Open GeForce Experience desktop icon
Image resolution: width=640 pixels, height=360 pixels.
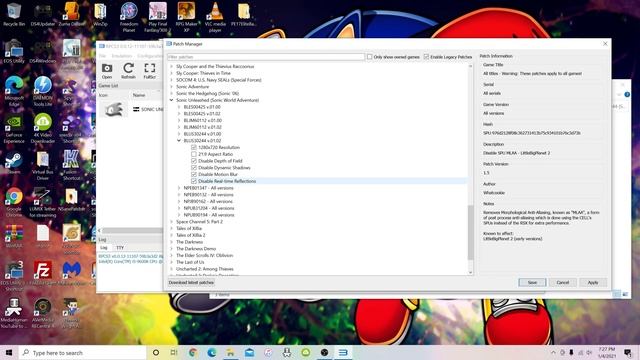tap(14, 128)
